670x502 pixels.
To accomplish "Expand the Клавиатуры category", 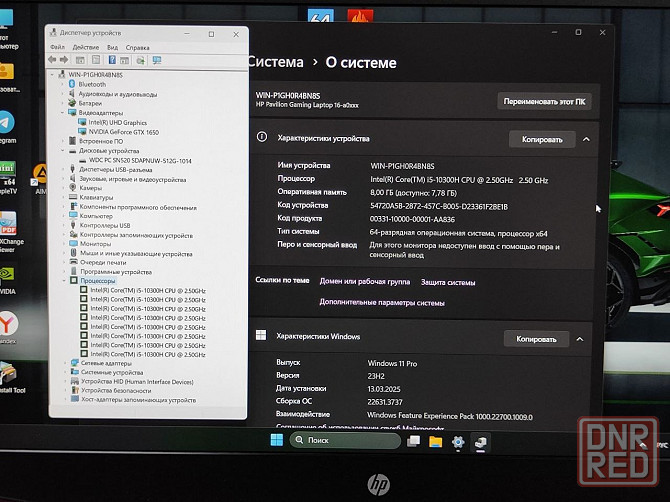I will (63, 197).
